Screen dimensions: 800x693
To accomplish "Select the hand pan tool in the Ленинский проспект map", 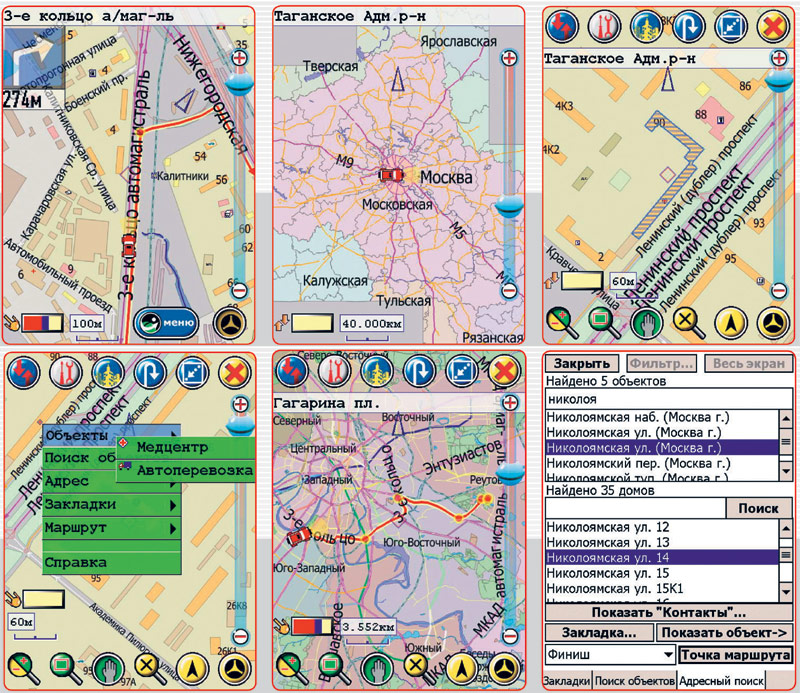I will 647,323.
